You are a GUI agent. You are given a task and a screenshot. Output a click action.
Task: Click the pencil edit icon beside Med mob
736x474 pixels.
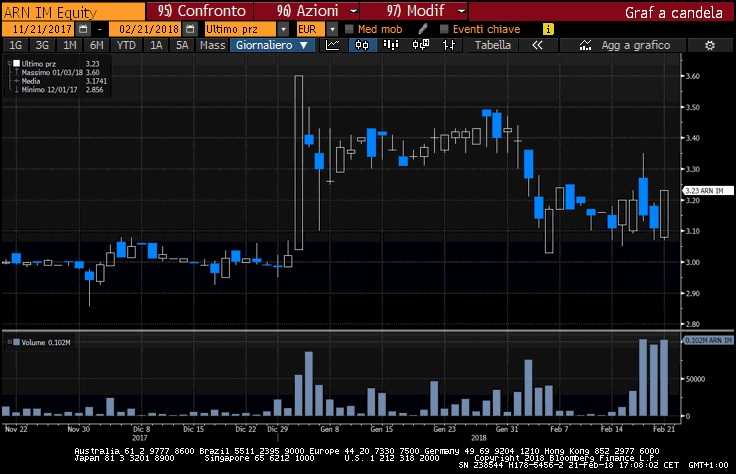(422, 29)
